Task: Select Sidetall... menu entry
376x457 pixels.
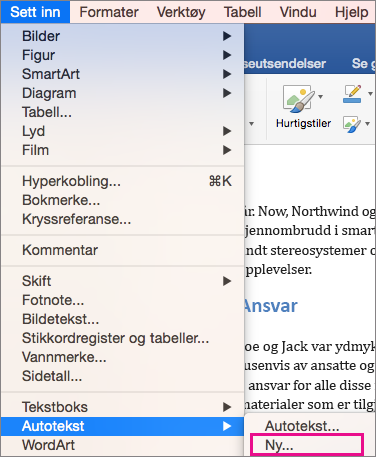Action: pyautogui.click(x=122, y=376)
